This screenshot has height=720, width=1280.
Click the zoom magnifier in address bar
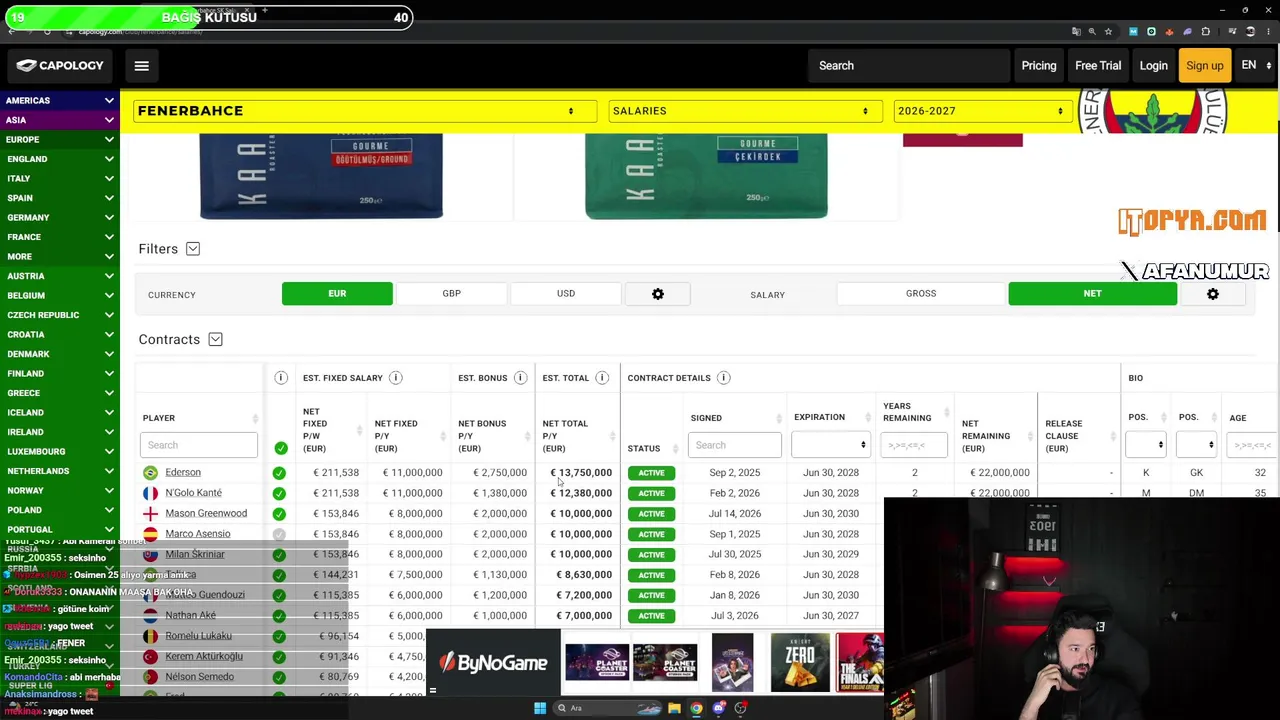coord(1092,32)
